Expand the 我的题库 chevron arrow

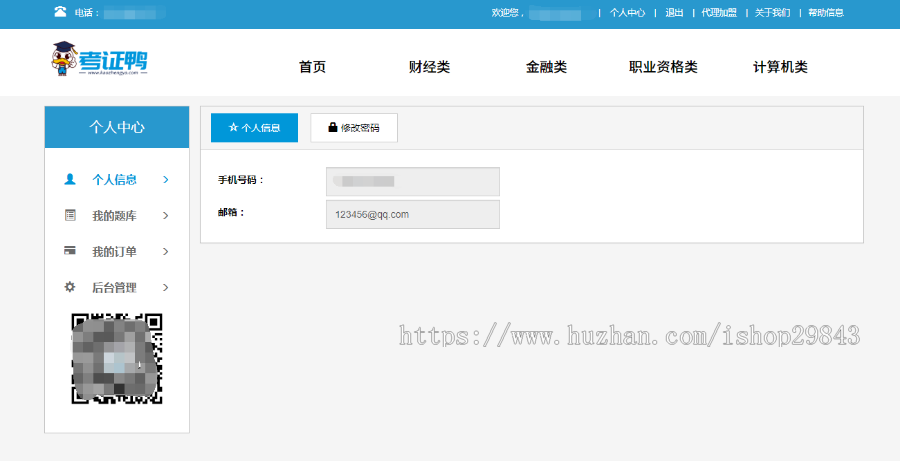(x=166, y=215)
